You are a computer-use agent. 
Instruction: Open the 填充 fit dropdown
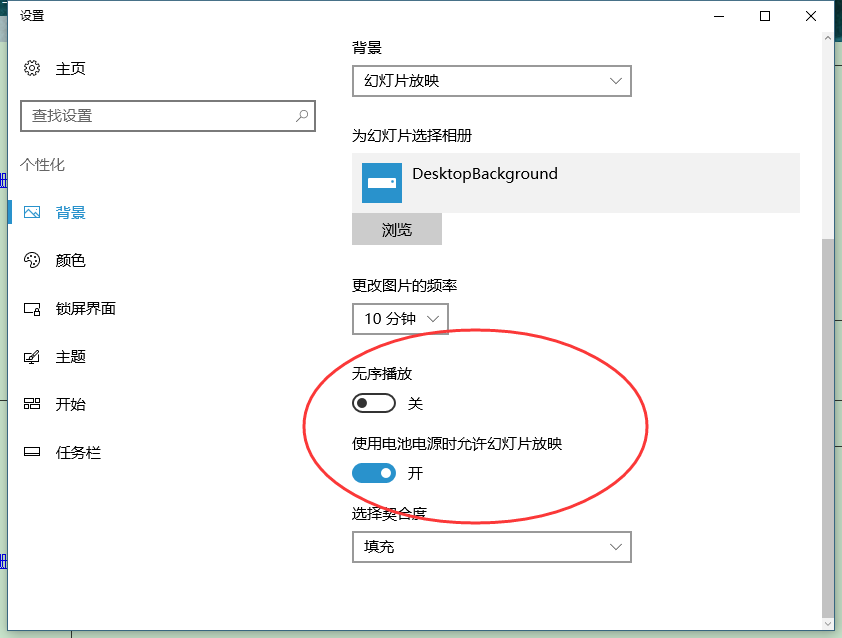pos(492,547)
